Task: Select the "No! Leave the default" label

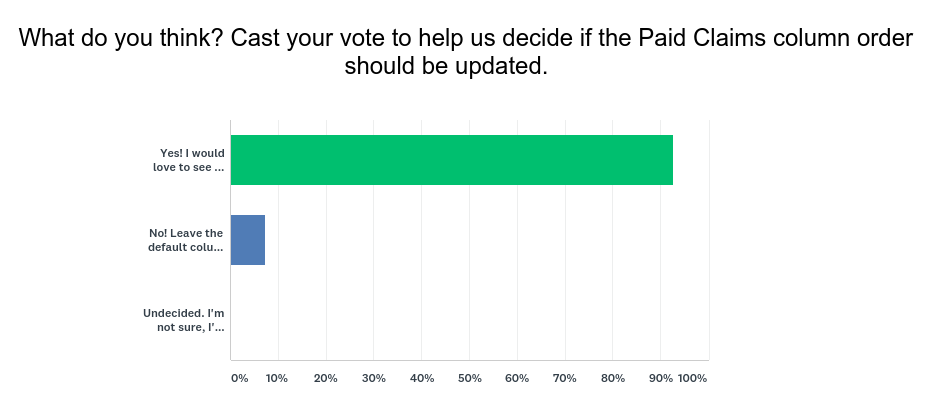Action: click(x=185, y=240)
